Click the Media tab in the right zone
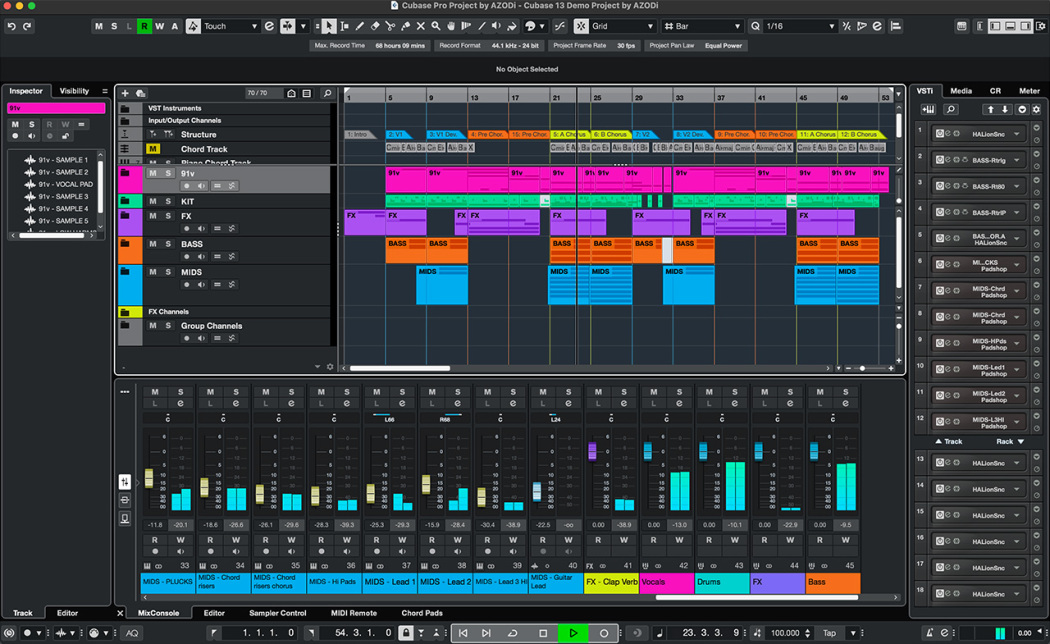This screenshot has width=1050, height=644. tap(961, 90)
